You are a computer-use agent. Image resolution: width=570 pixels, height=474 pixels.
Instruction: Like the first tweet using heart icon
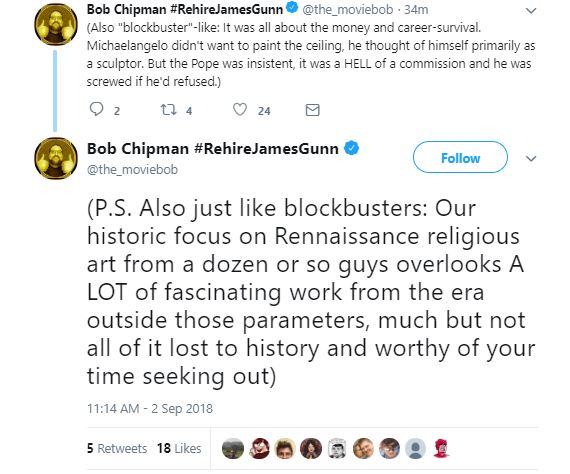[x=240, y=109]
